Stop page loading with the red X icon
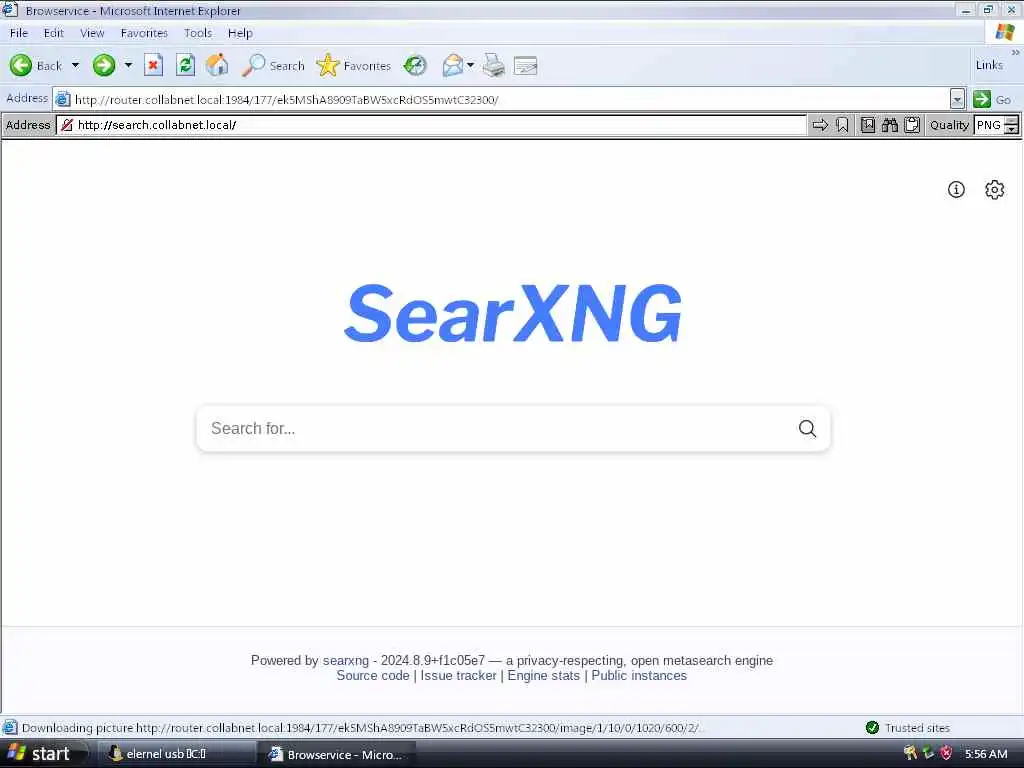This screenshot has height=768, width=1024. [153, 65]
